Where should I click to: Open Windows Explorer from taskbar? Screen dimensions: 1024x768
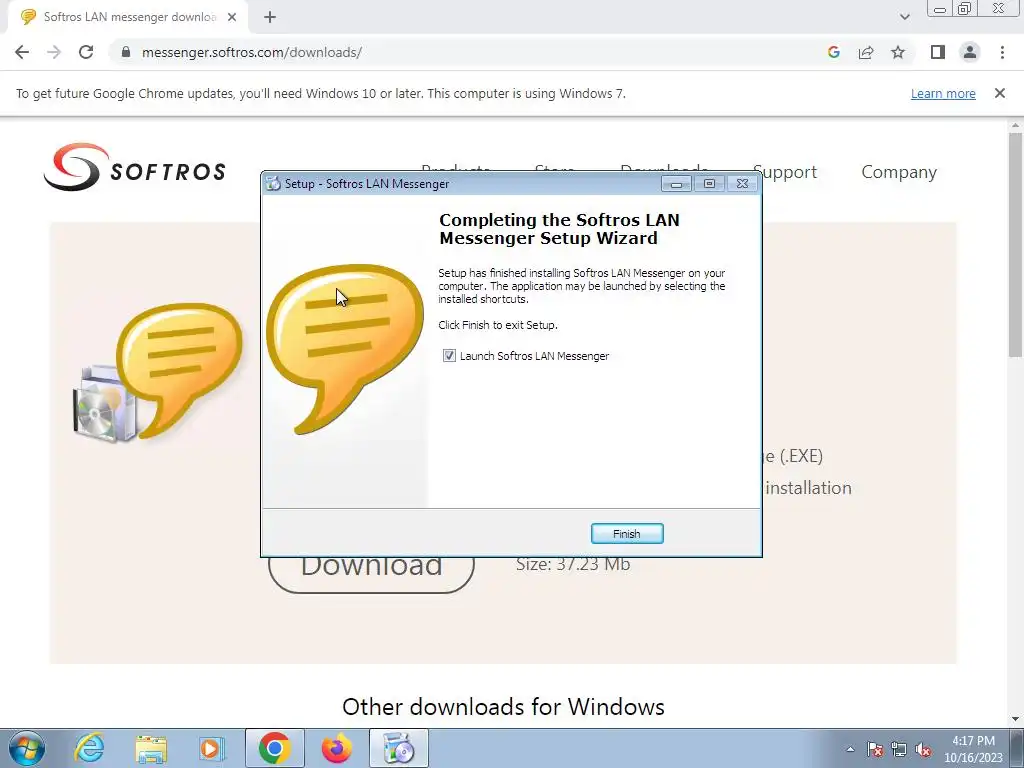point(151,748)
